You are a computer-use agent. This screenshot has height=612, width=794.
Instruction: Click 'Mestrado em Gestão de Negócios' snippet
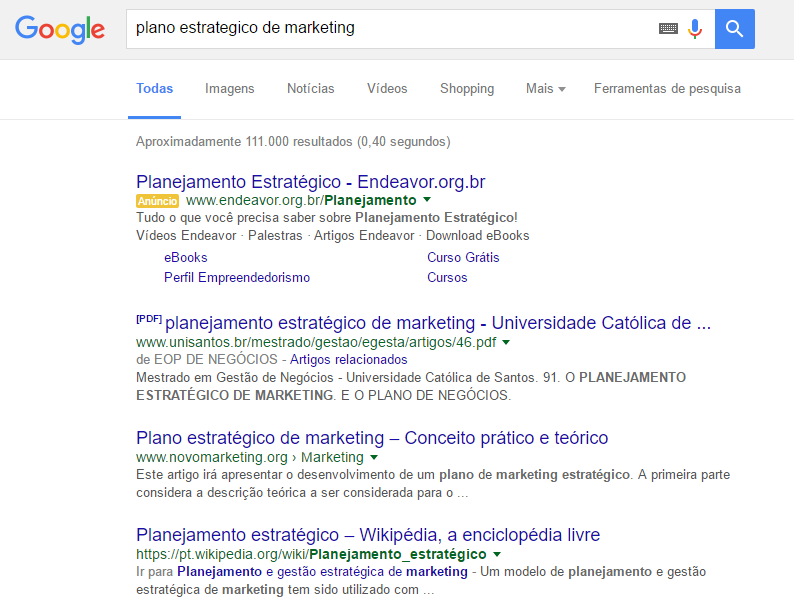pyautogui.click(x=411, y=386)
